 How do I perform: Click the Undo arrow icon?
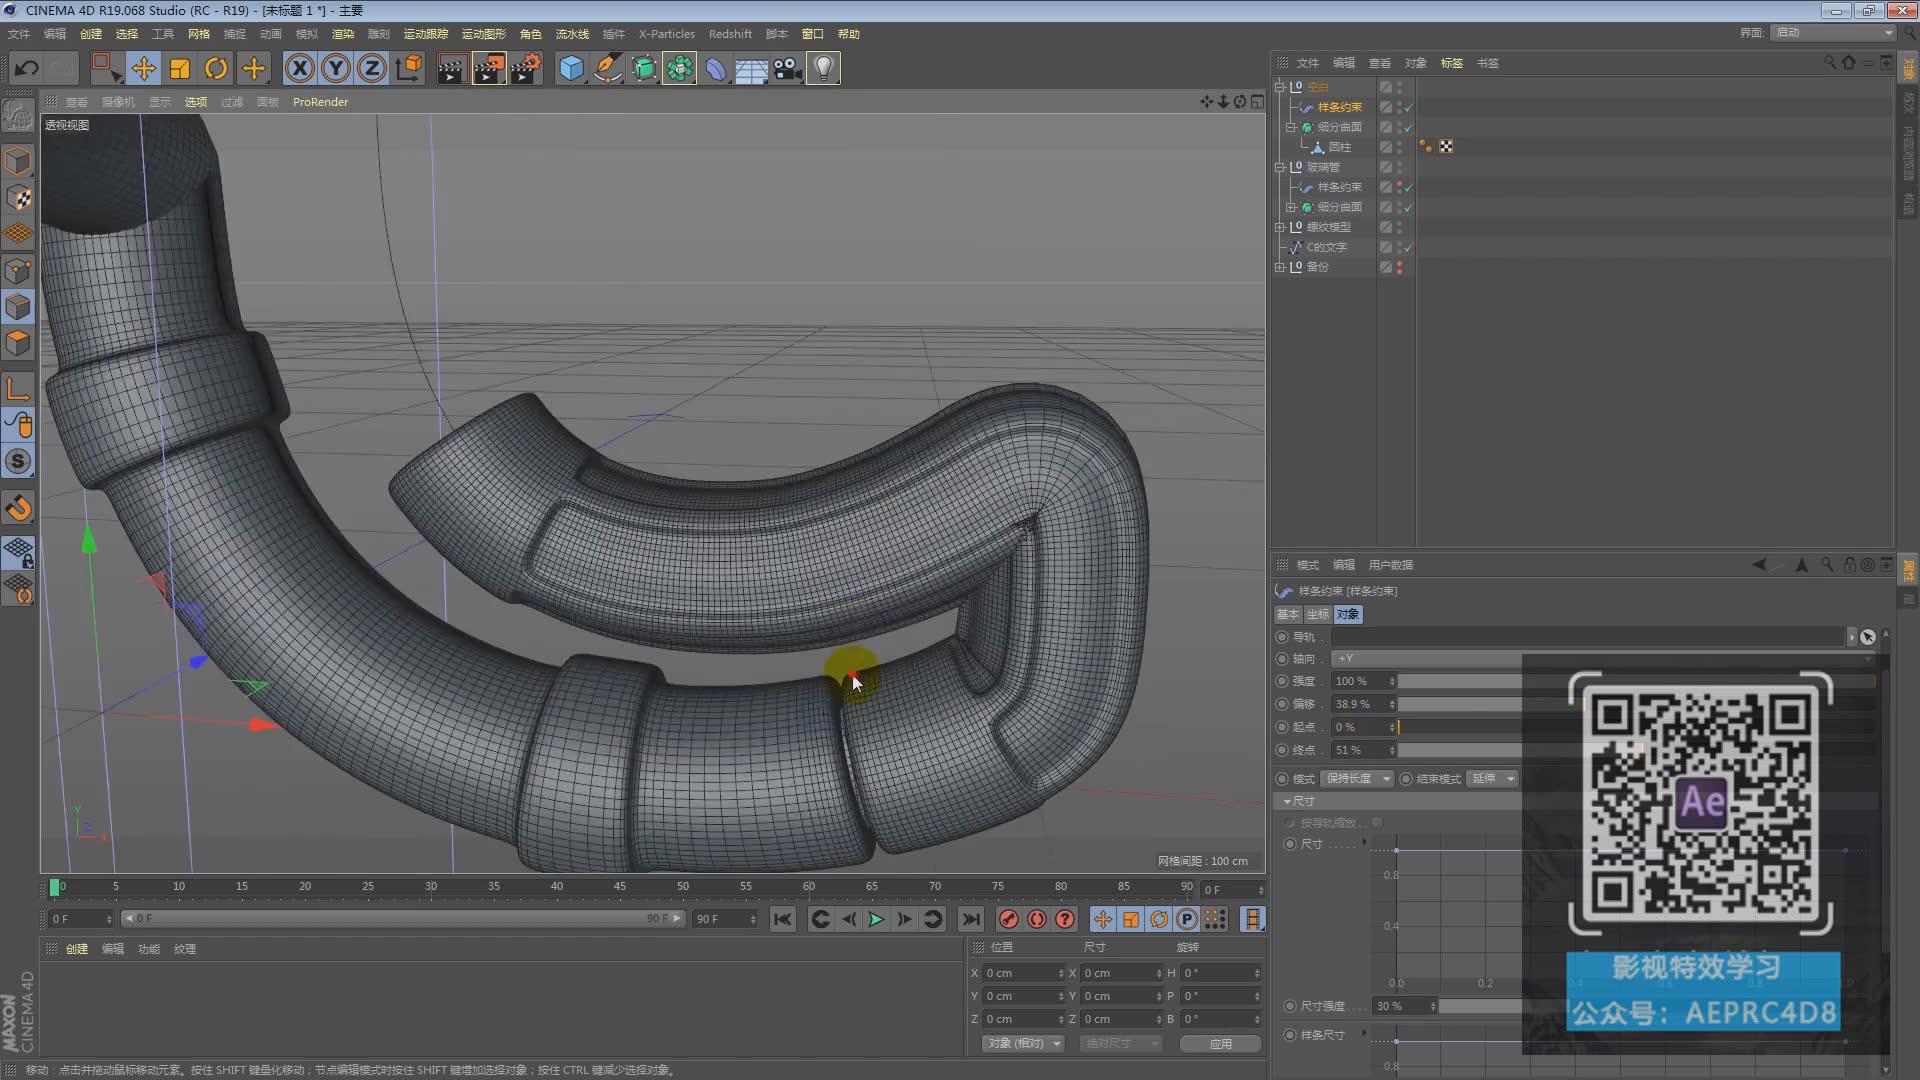[x=27, y=68]
